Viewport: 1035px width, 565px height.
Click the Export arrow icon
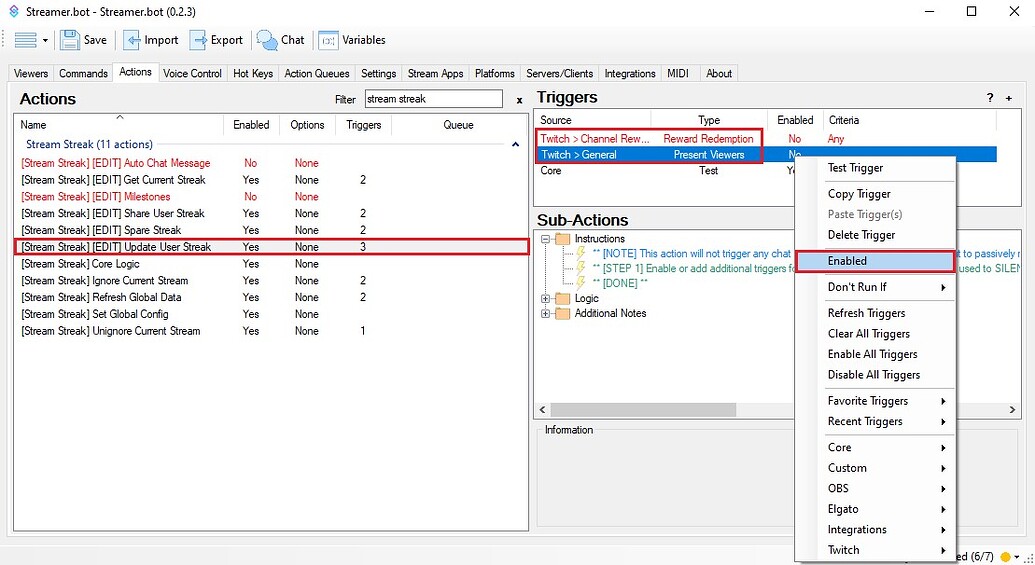[x=198, y=40]
